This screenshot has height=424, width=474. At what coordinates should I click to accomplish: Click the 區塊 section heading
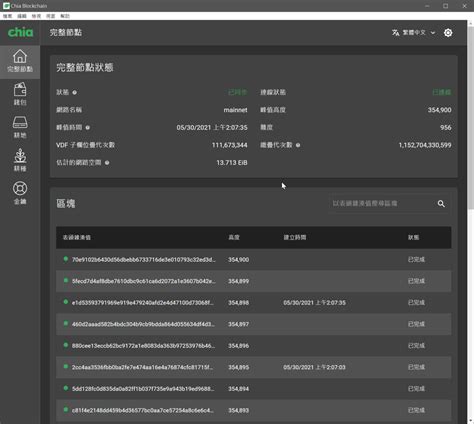(x=66, y=204)
